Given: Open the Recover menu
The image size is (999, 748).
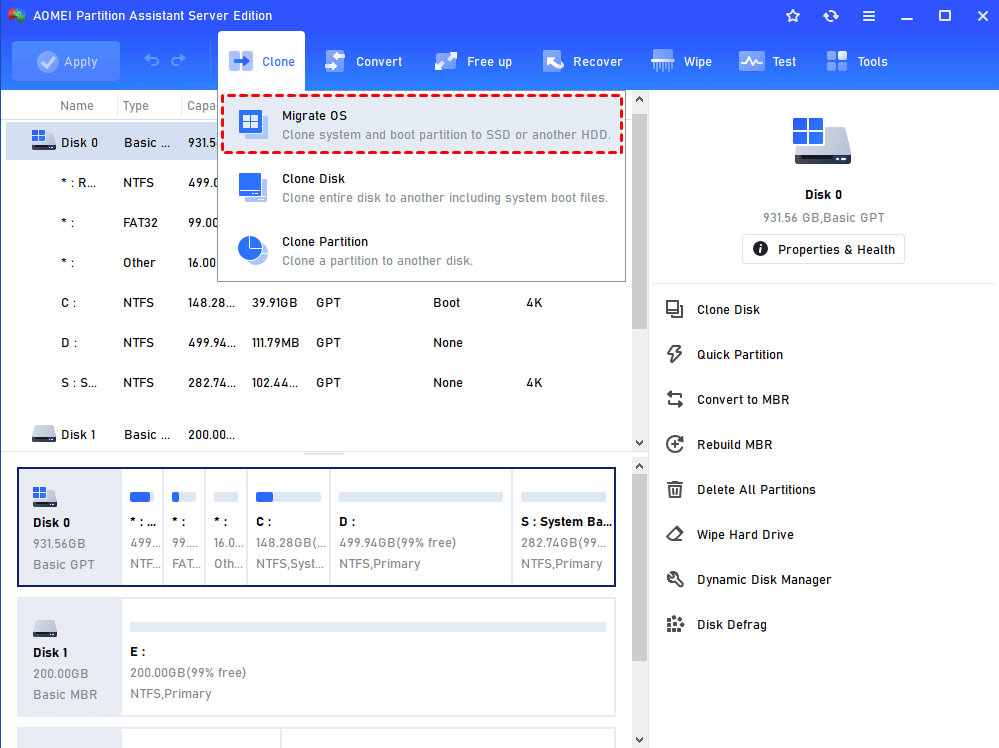Looking at the screenshot, I should (582, 61).
